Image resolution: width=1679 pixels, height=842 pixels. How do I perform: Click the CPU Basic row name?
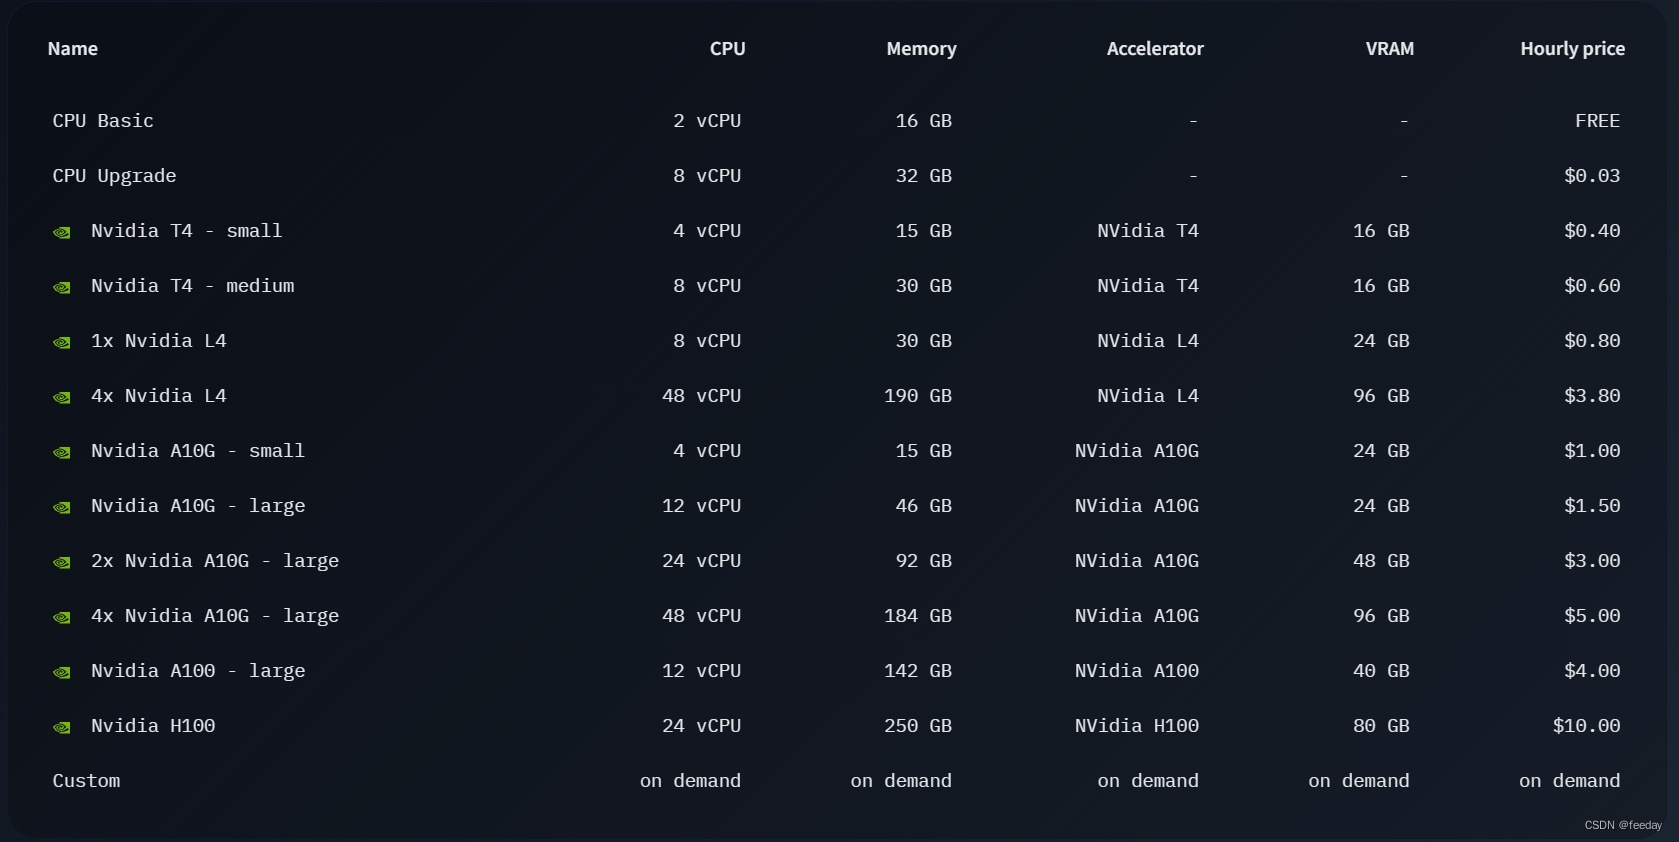(x=103, y=121)
